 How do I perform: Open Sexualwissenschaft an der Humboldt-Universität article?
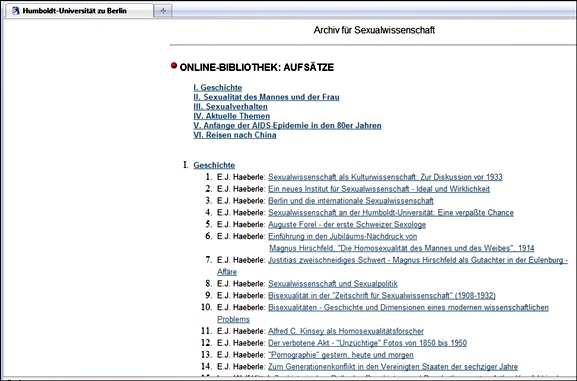tap(390, 213)
